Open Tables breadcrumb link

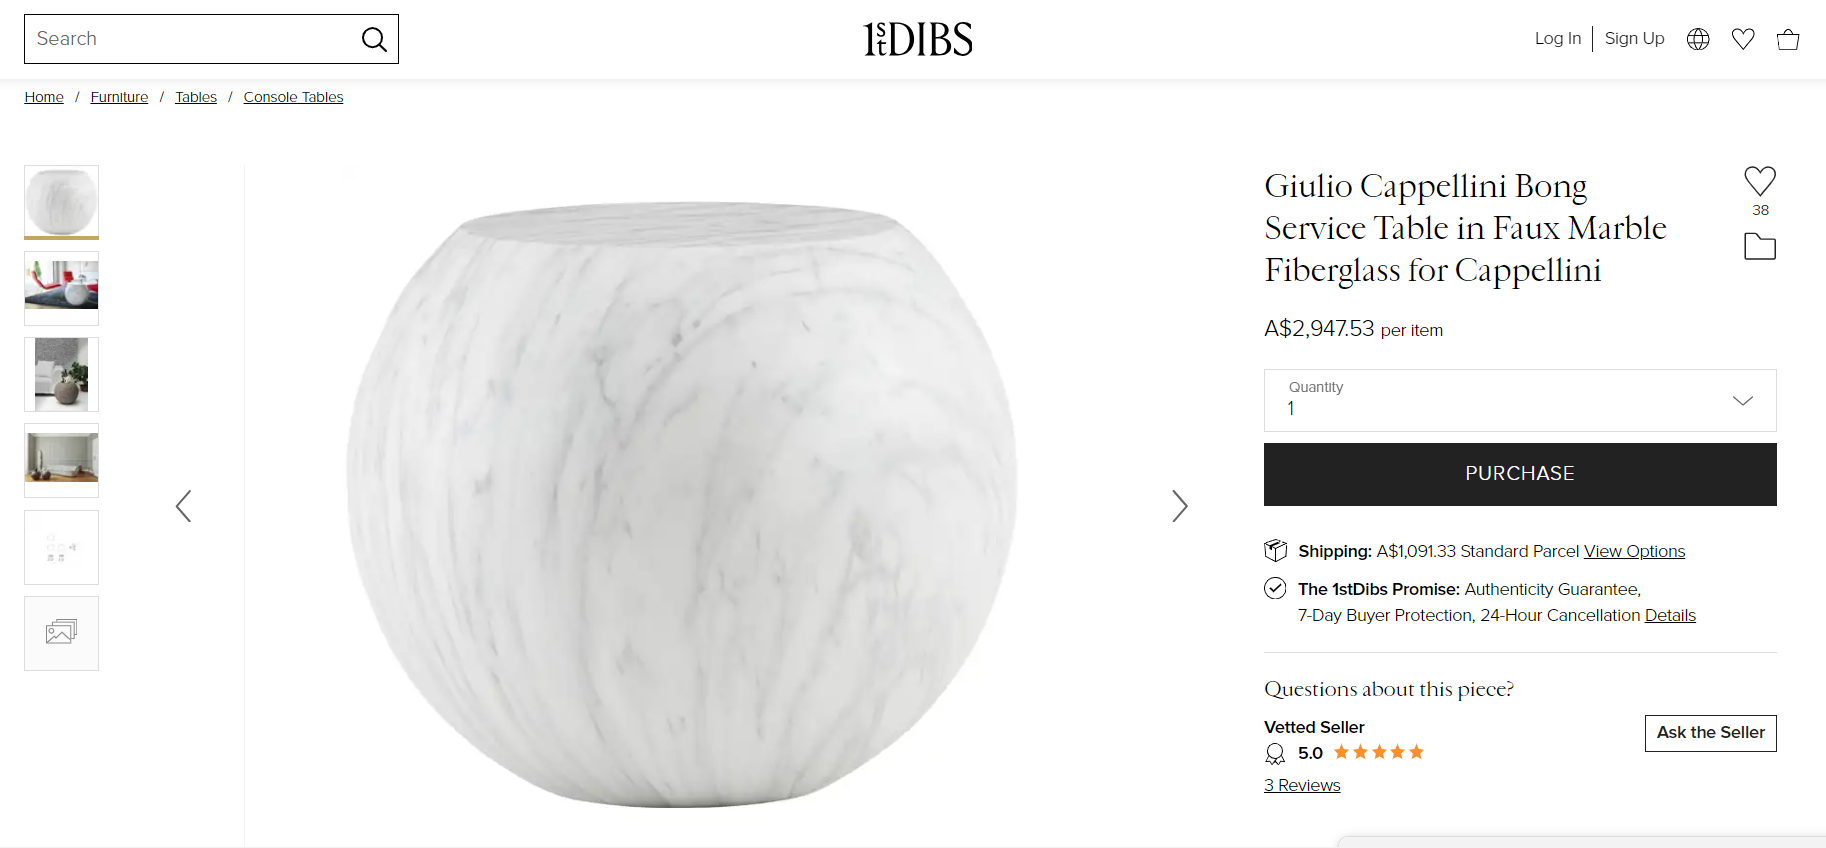click(196, 97)
